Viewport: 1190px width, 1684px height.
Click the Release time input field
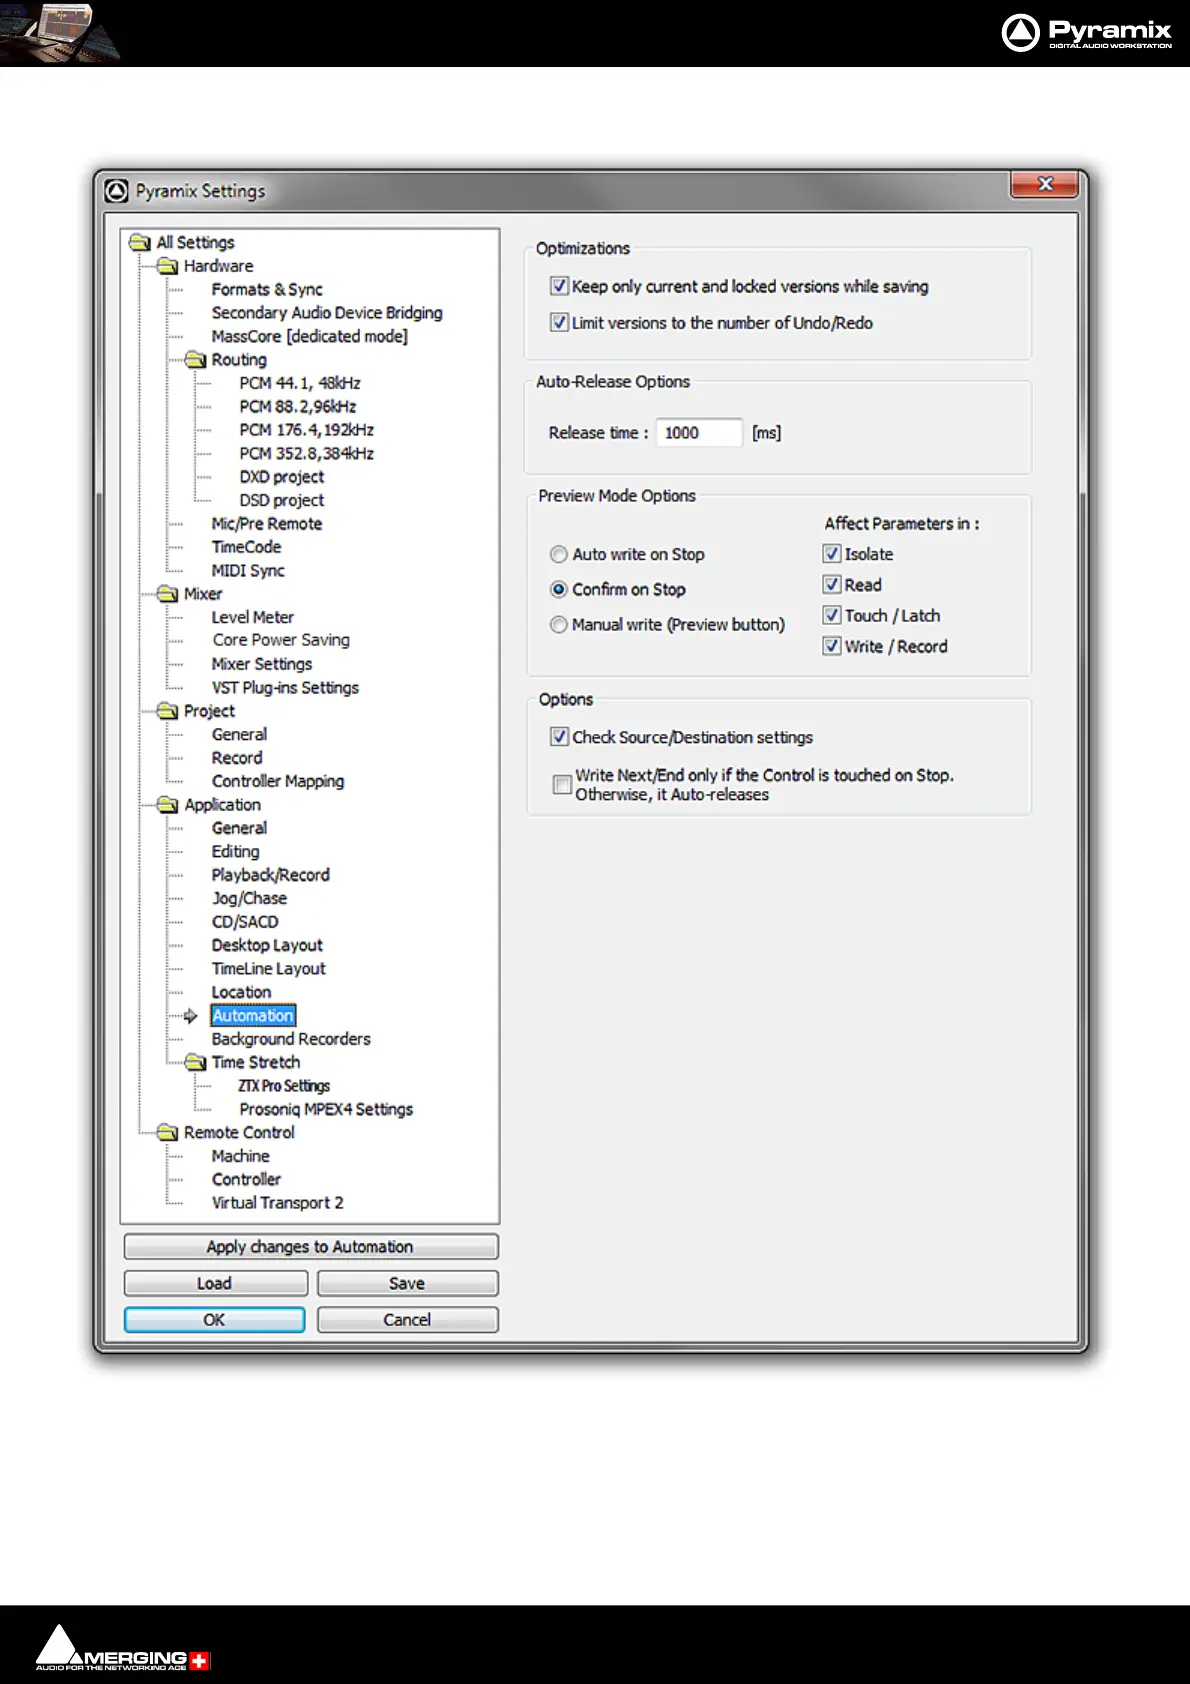coord(699,432)
